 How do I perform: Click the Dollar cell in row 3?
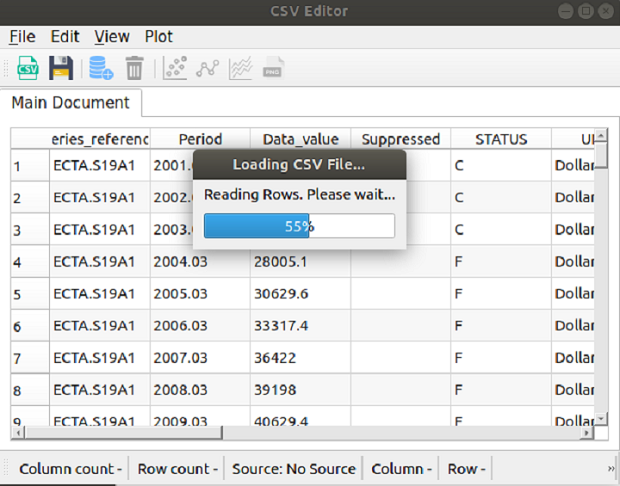pos(573,230)
